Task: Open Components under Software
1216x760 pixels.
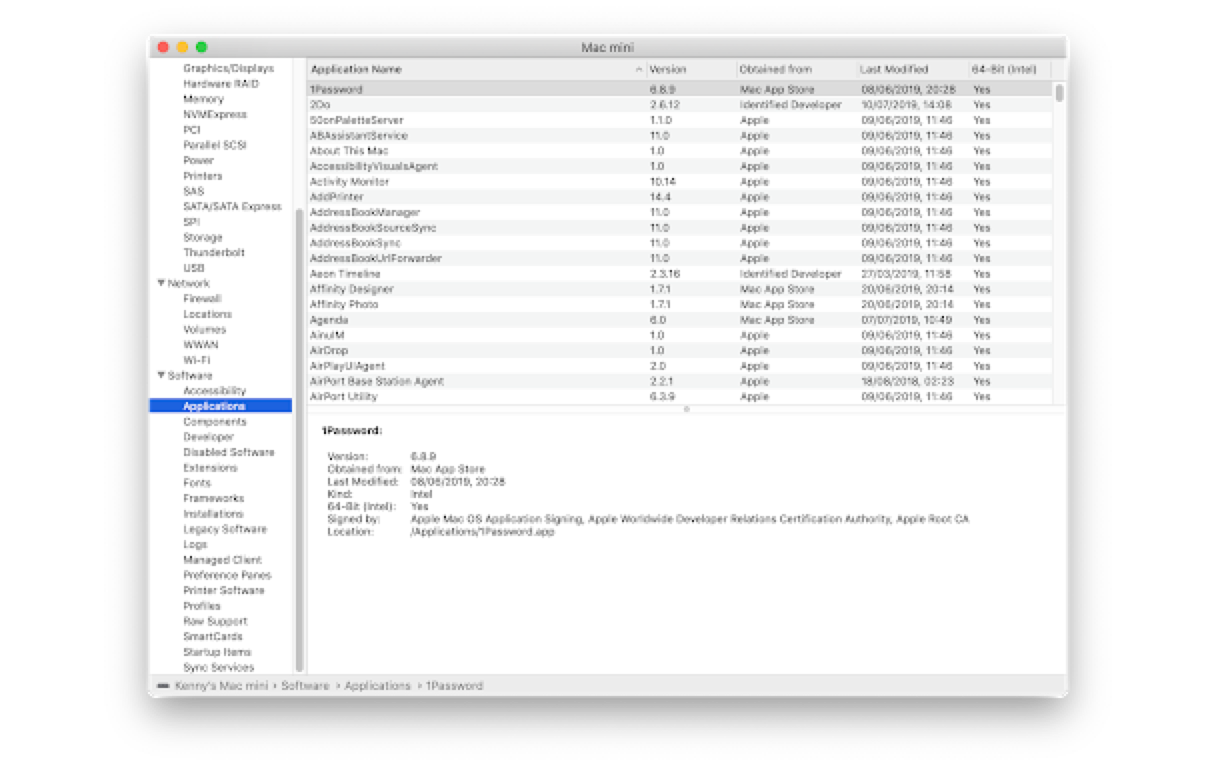Action: tap(214, 422)
